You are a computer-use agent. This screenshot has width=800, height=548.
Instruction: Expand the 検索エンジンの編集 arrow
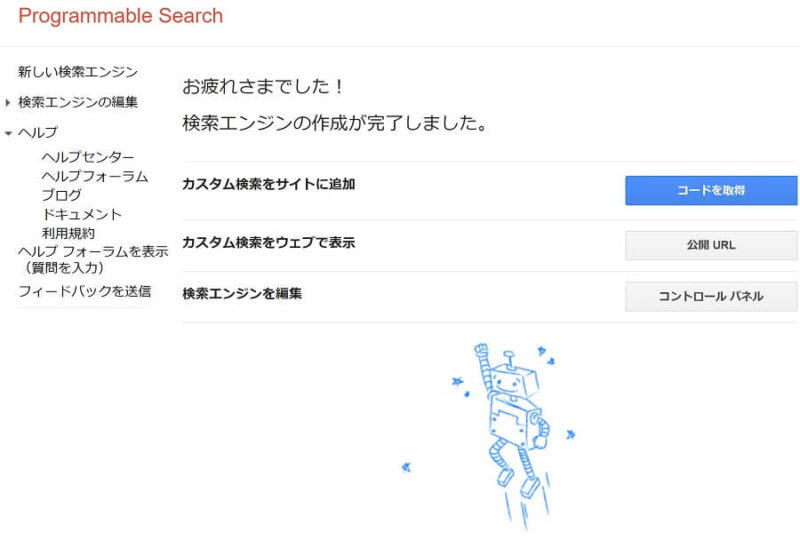pyautogui.click(x=8, y=103)
